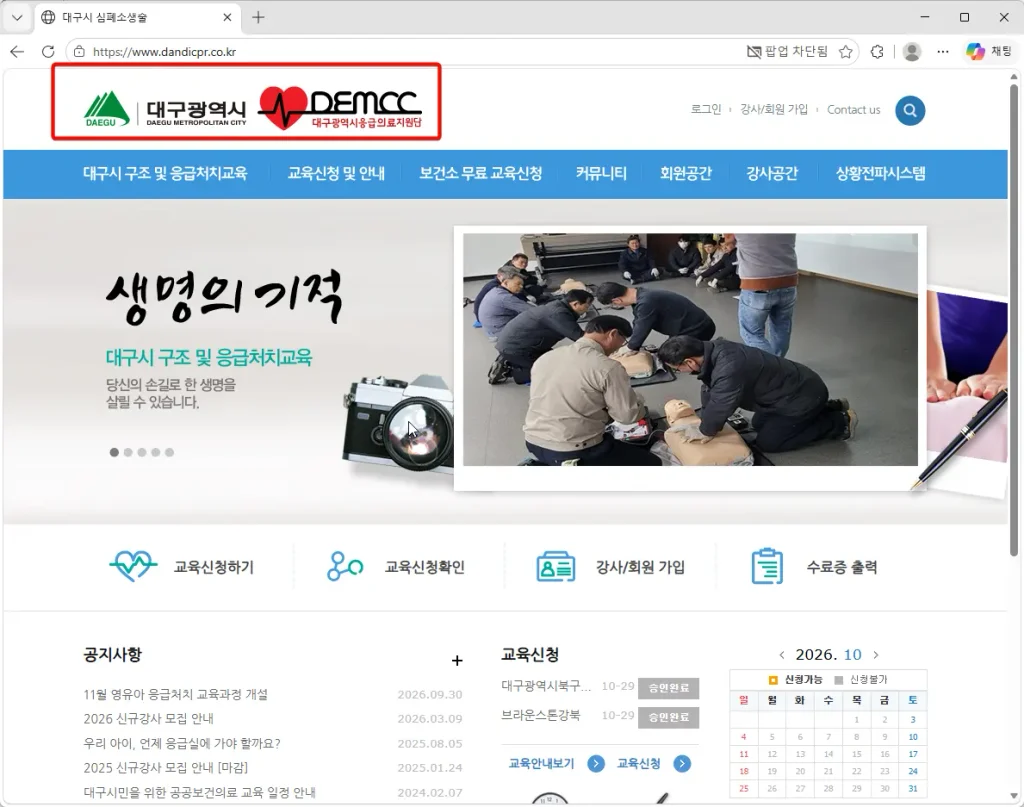Open the Copilot 채팅 button
The image size is (1024, 807).
(989, 52)
